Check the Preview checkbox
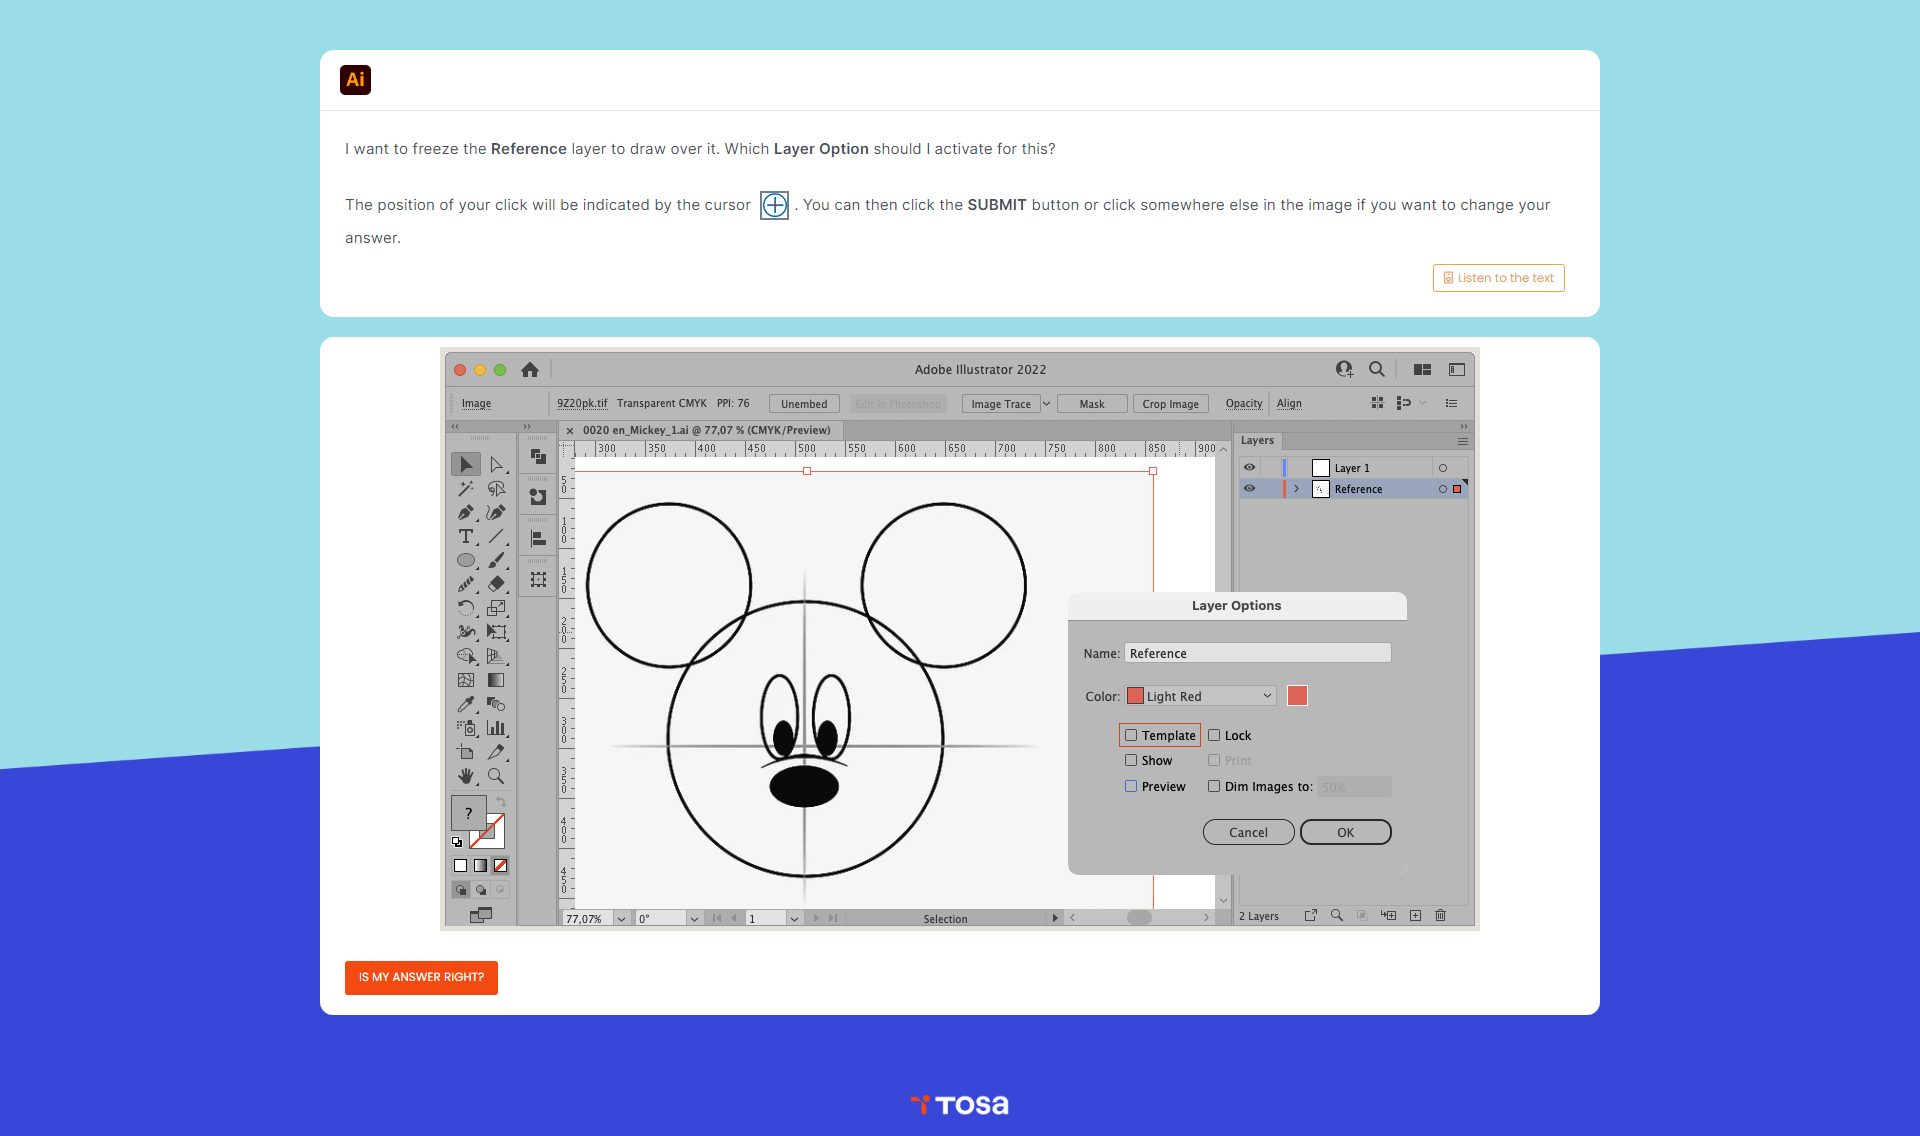1920x1136 pixels. pos(1131,786)
